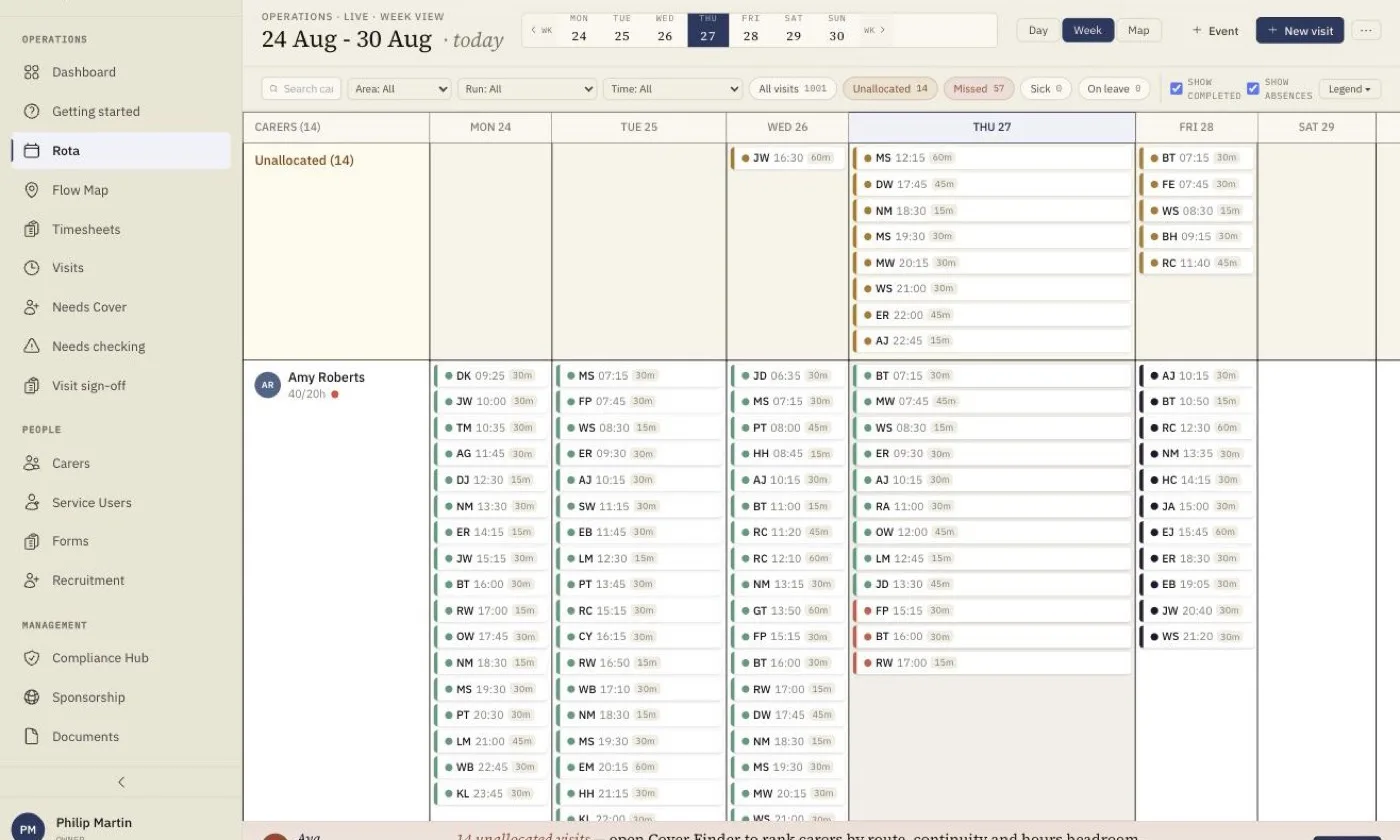
Task: Select the All visits 1001 filter
Action: [792, 89]
